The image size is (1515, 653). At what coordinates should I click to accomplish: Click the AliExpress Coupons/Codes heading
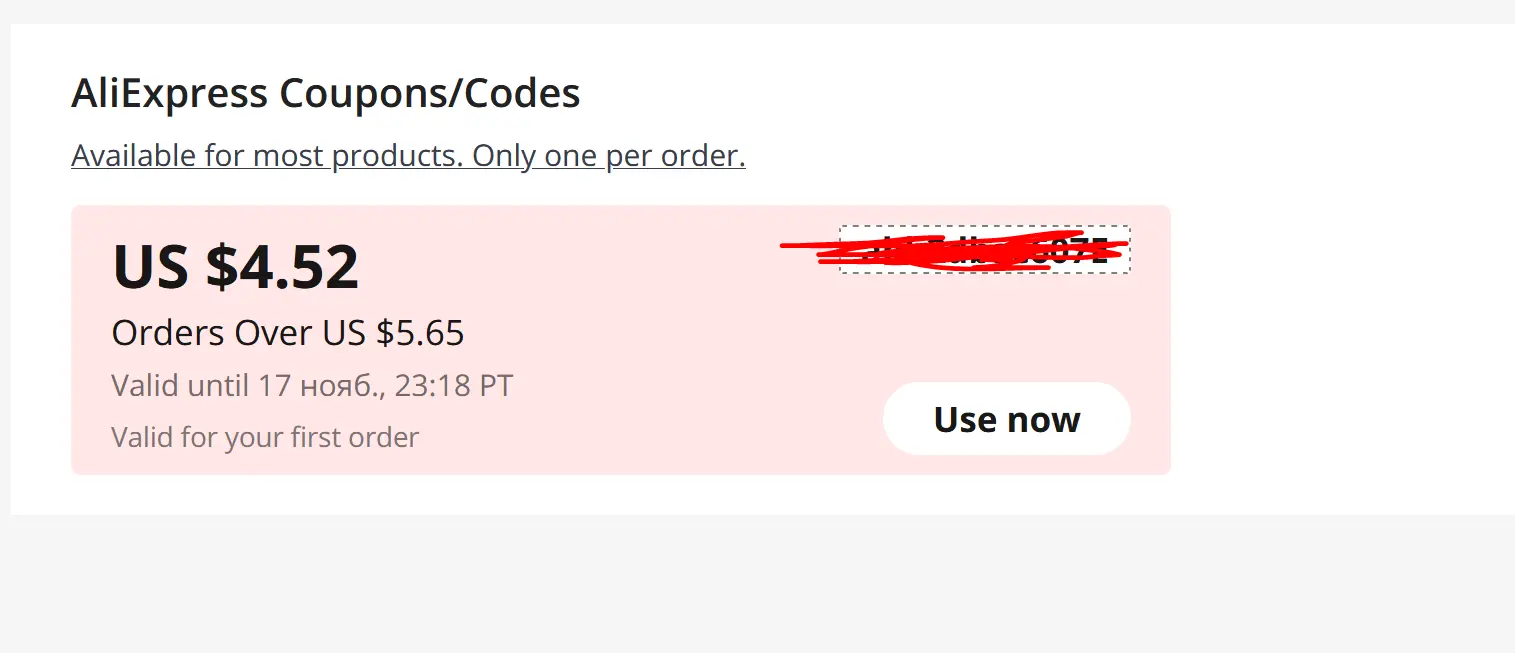point(326,94)
